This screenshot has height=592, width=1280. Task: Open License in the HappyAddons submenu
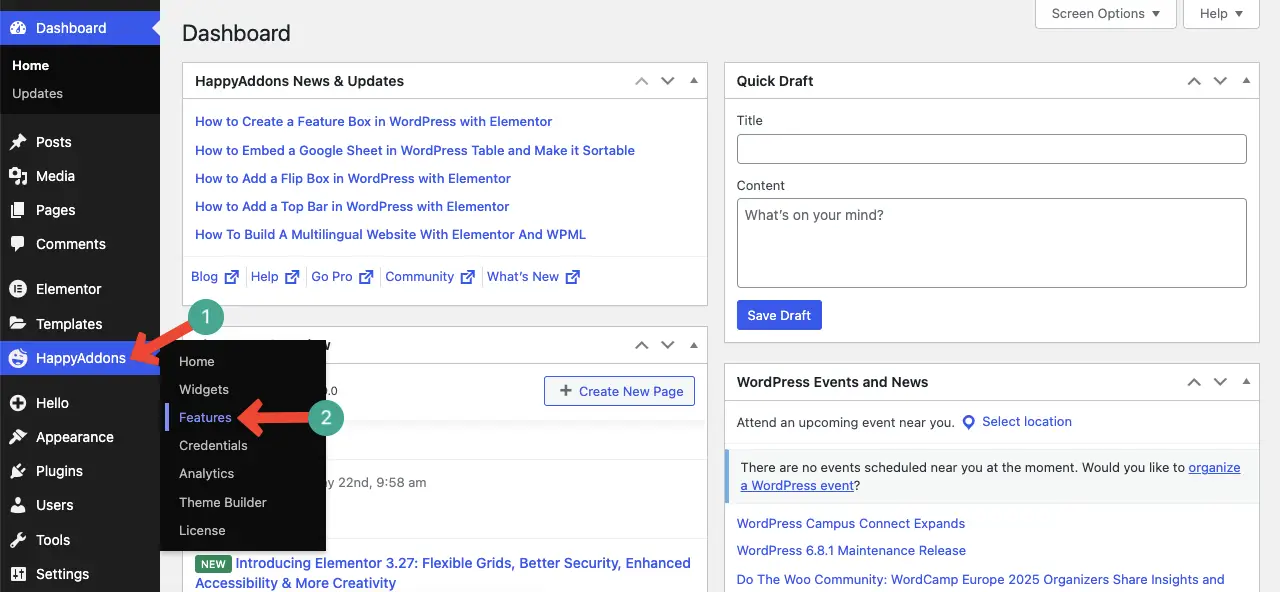pyautogui.click(x=202, y=530)
